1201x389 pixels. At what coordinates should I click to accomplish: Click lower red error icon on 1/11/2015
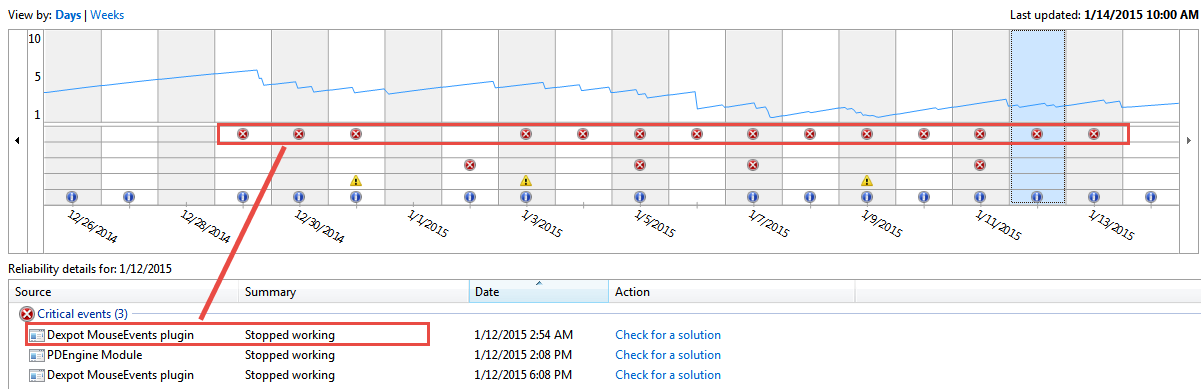pos(980,165)
